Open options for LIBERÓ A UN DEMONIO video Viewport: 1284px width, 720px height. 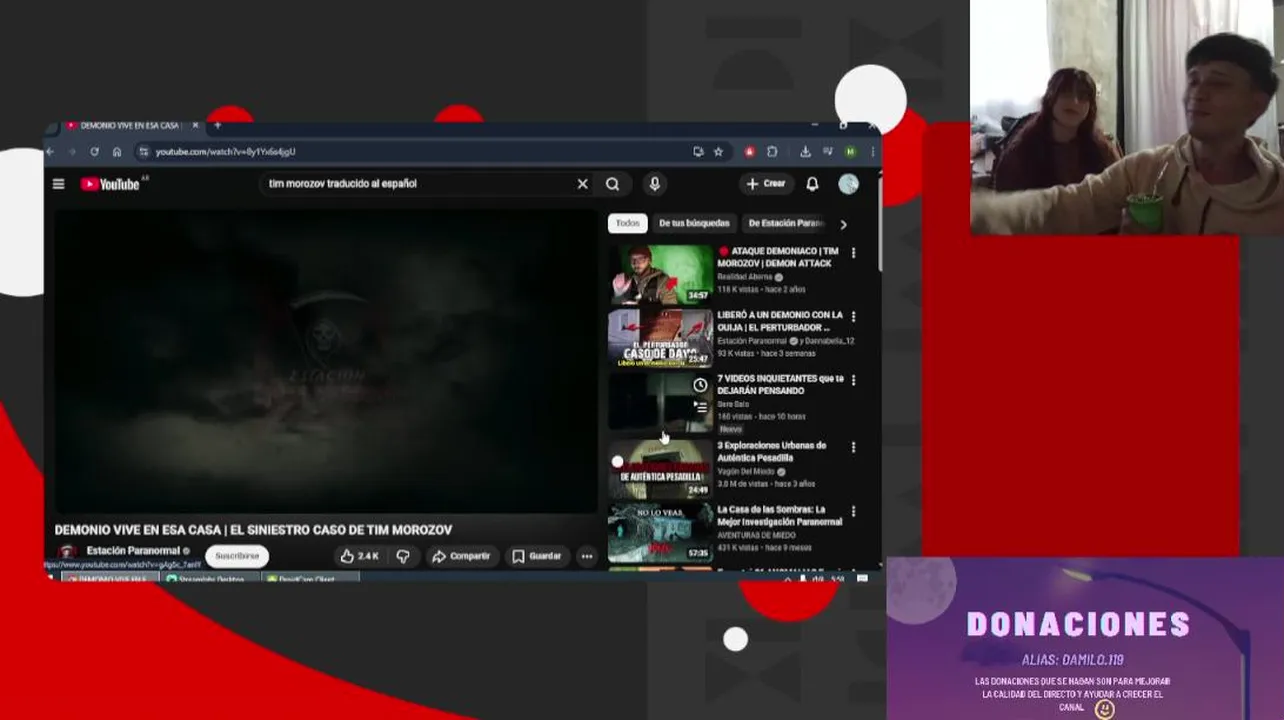(x=853, y=317)
